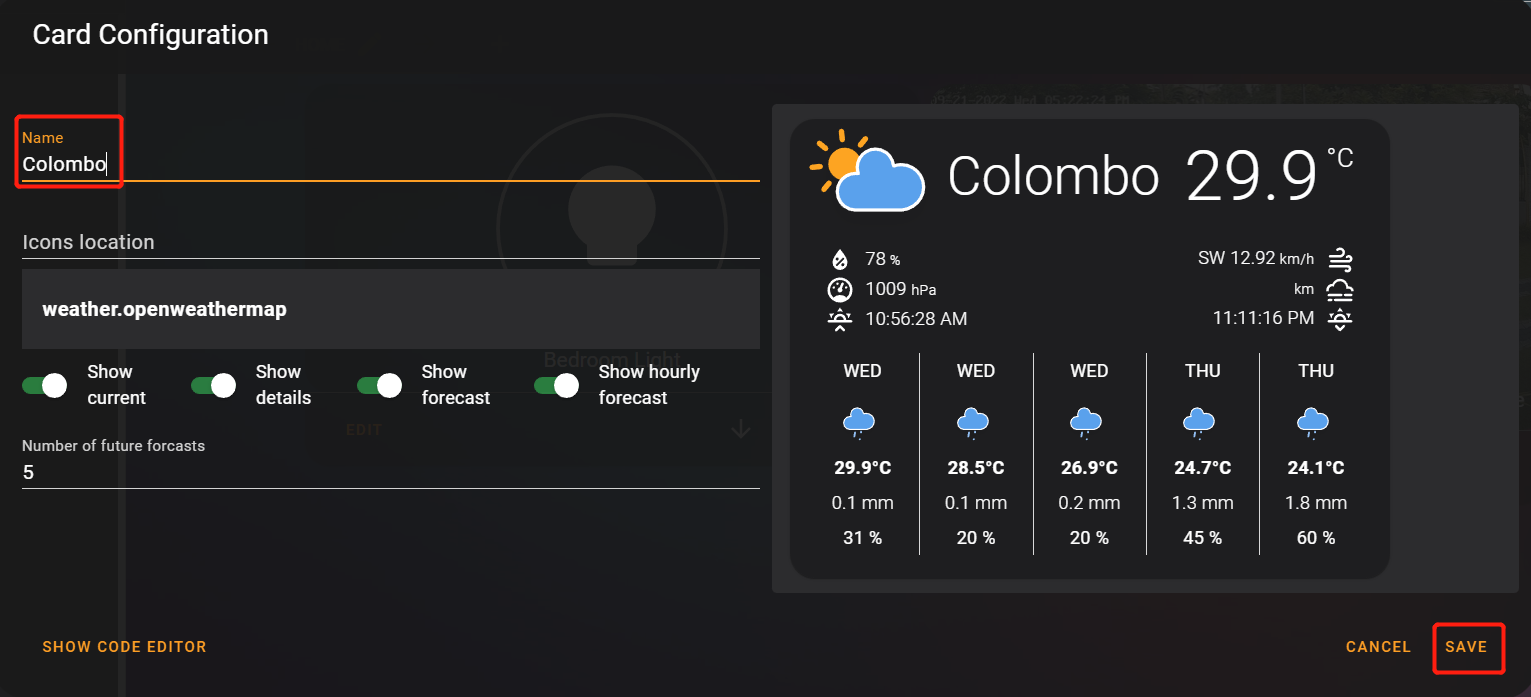Focus the Name field containing Colombo
The width and height of the screenshot is (1531, 697).
point(391,155)
